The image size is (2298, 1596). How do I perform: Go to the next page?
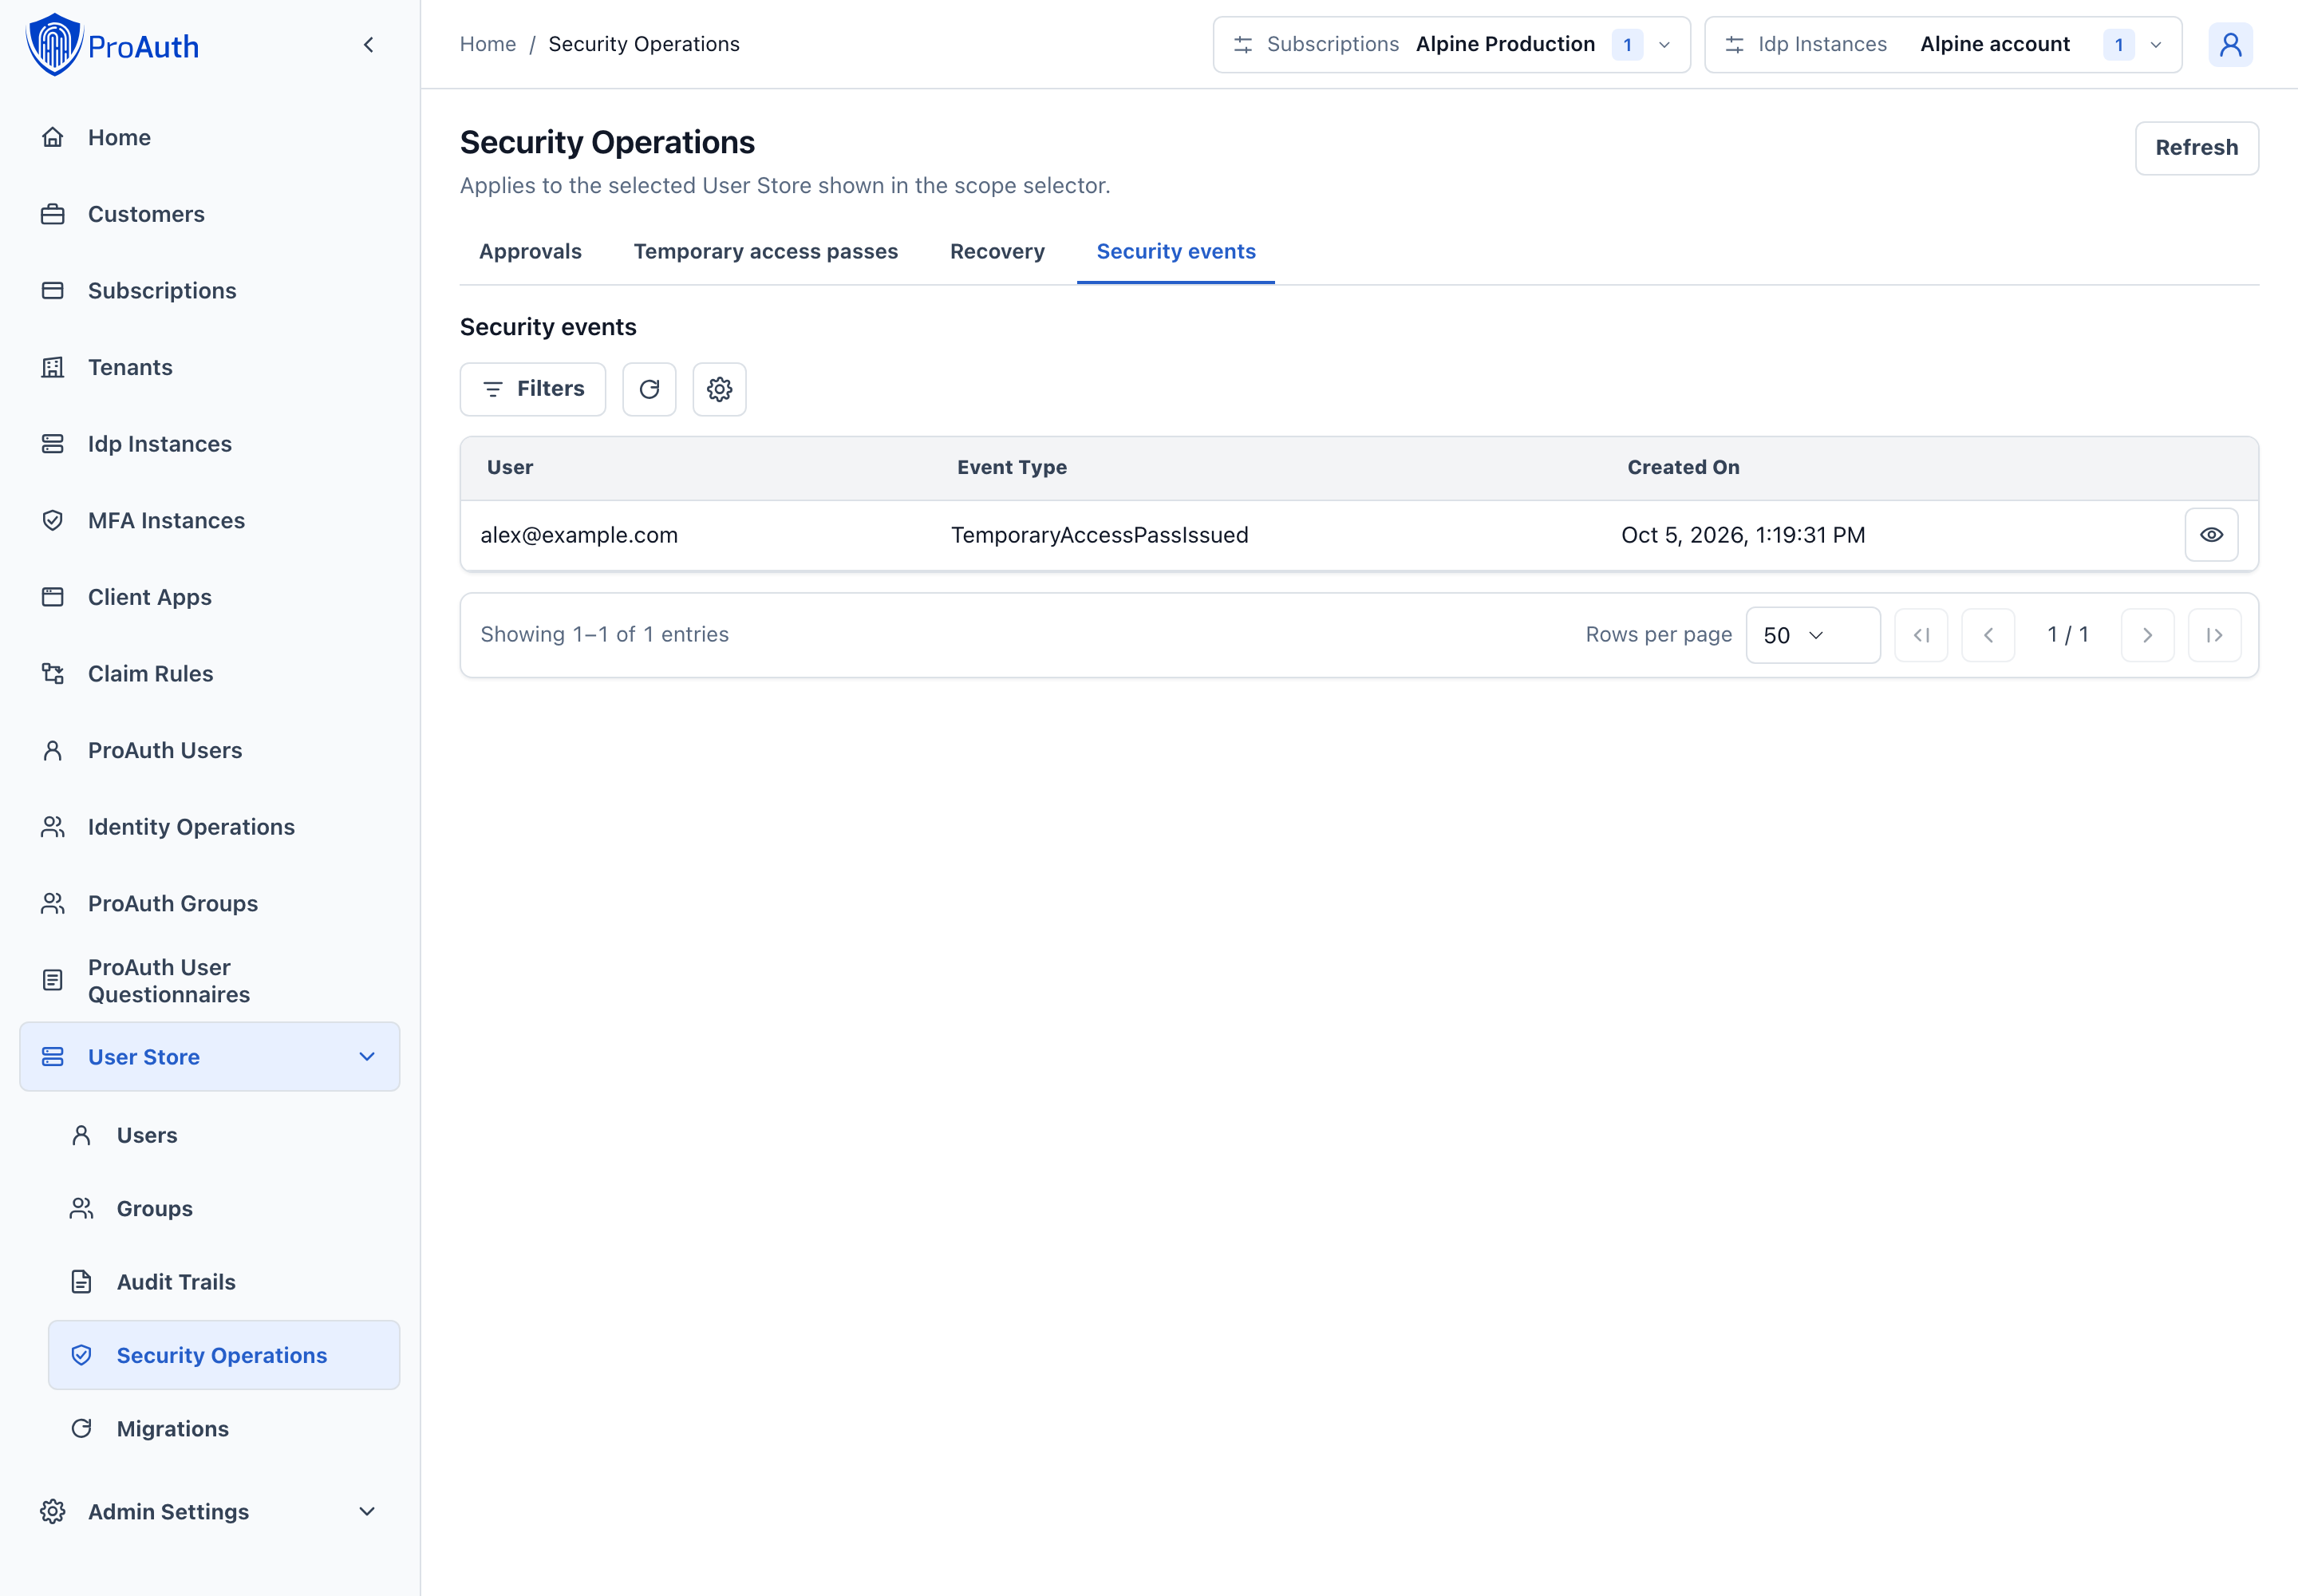[2147, 635]
